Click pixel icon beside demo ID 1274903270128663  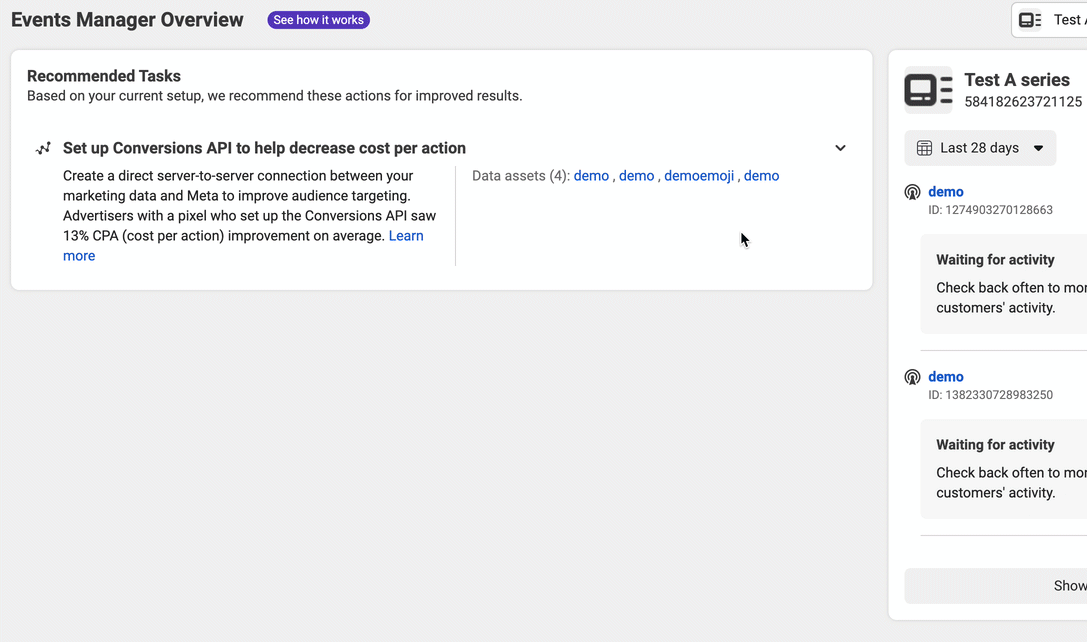[912, 192]
